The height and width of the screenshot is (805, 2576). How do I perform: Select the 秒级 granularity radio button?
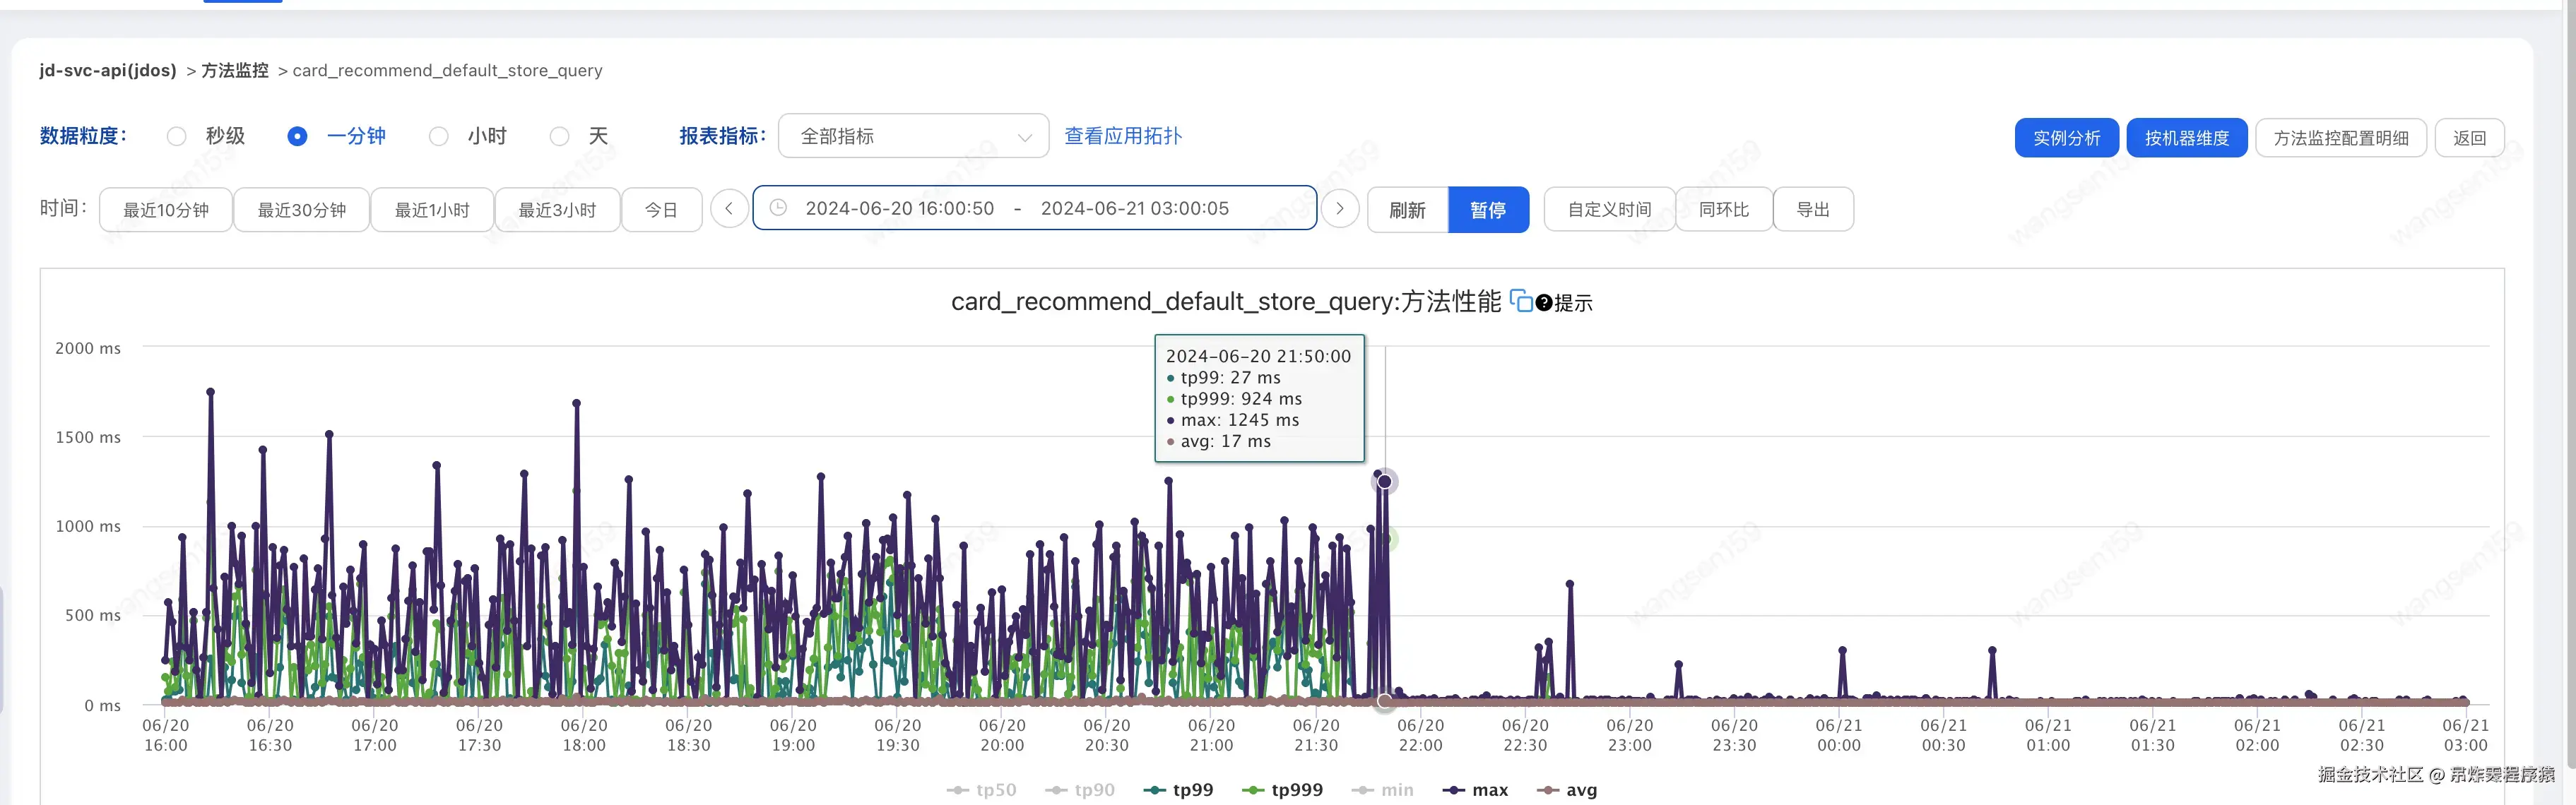[x=177, y=136]
